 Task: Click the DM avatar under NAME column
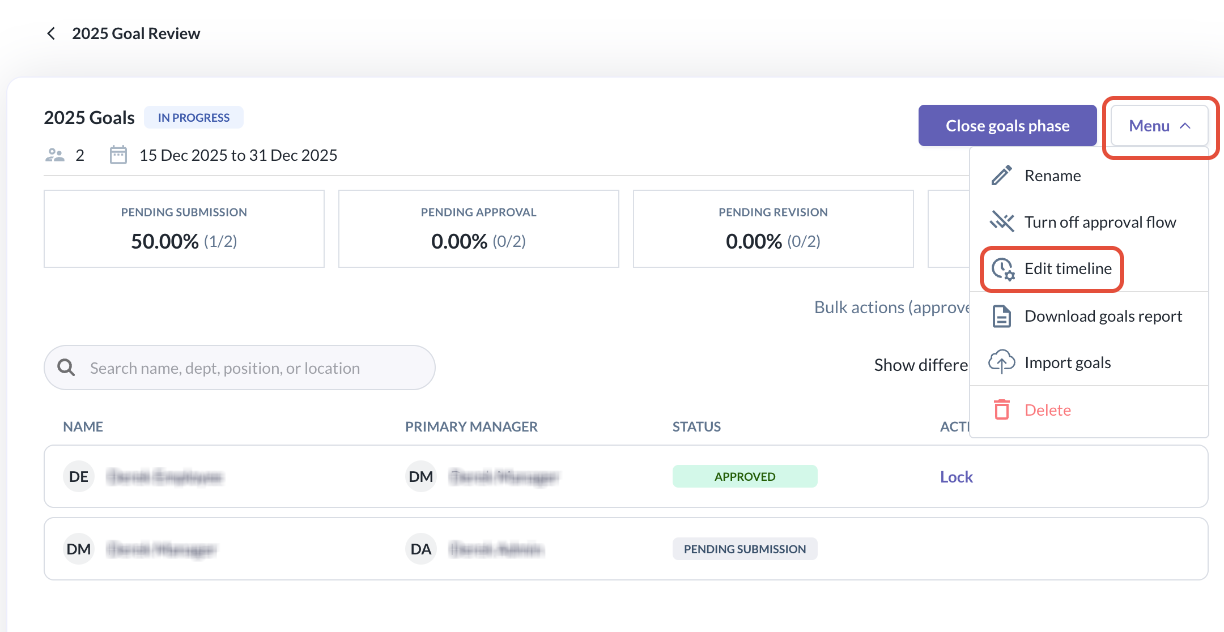(79, 549)
